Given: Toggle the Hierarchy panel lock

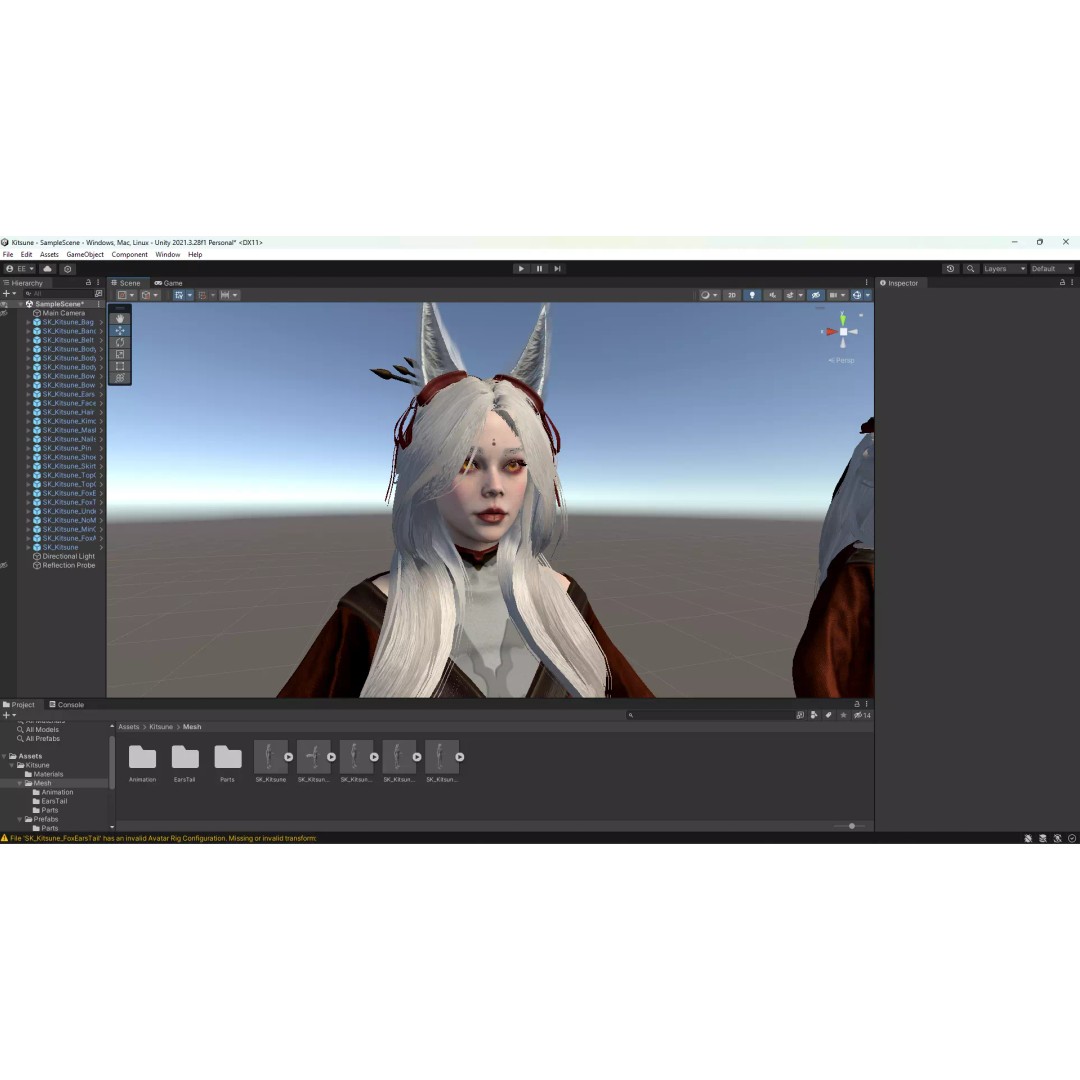Looking at the screenshot, I should pos(88,282).
